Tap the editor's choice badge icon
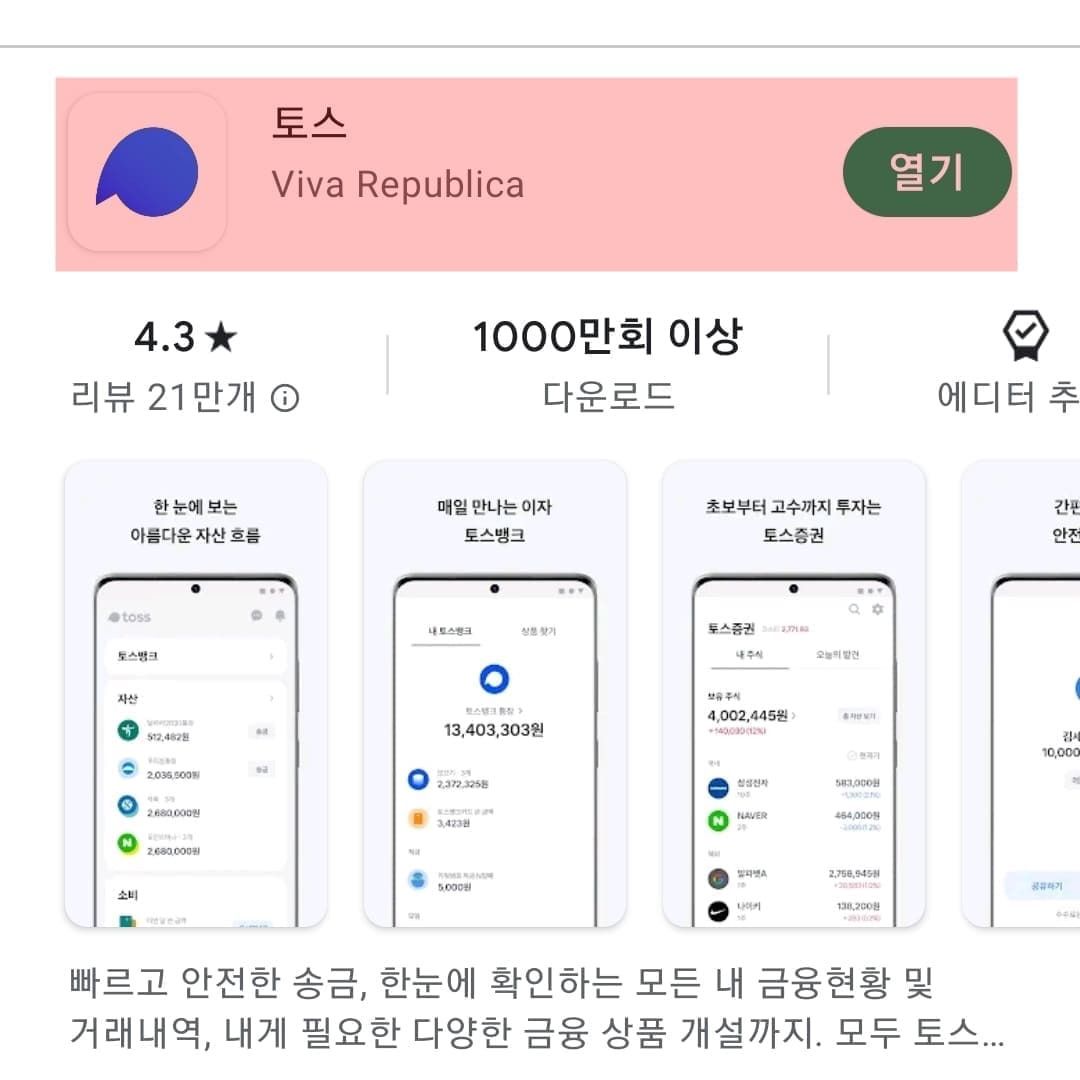 point(1025,335)
